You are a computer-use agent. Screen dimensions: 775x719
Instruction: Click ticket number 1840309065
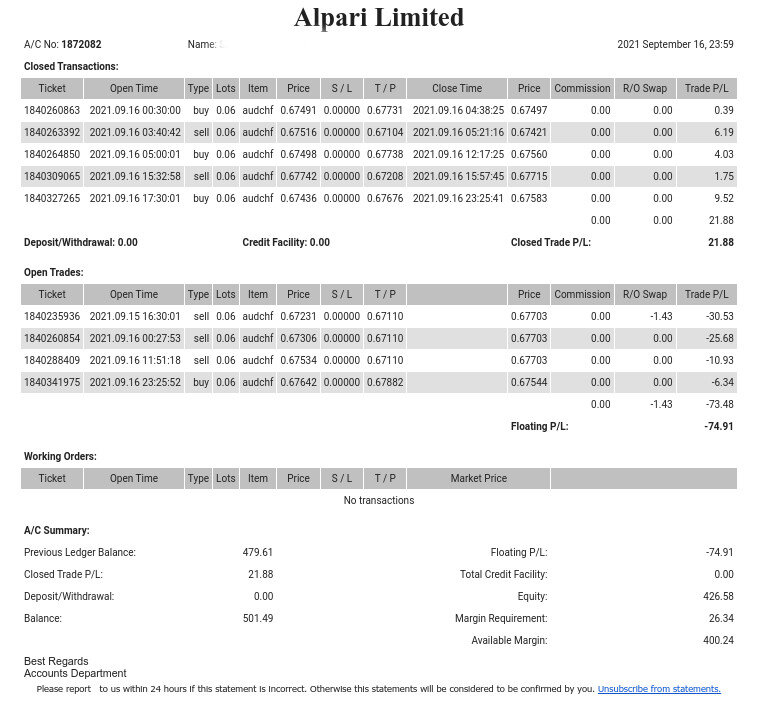point(52,176)
